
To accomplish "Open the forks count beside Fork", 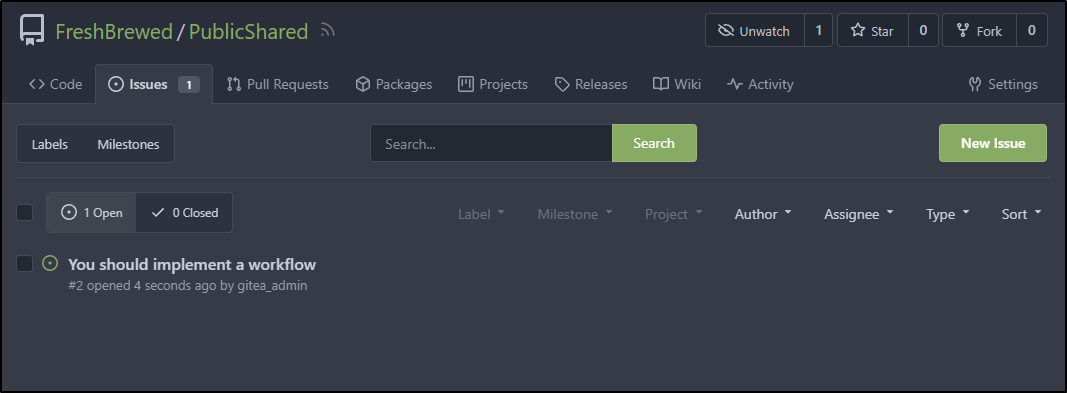I will coord(1032,31).
